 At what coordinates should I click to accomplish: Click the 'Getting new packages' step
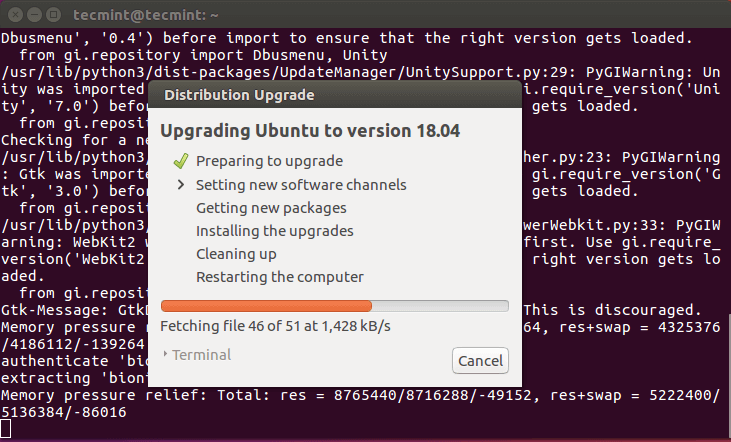point(271,208)
